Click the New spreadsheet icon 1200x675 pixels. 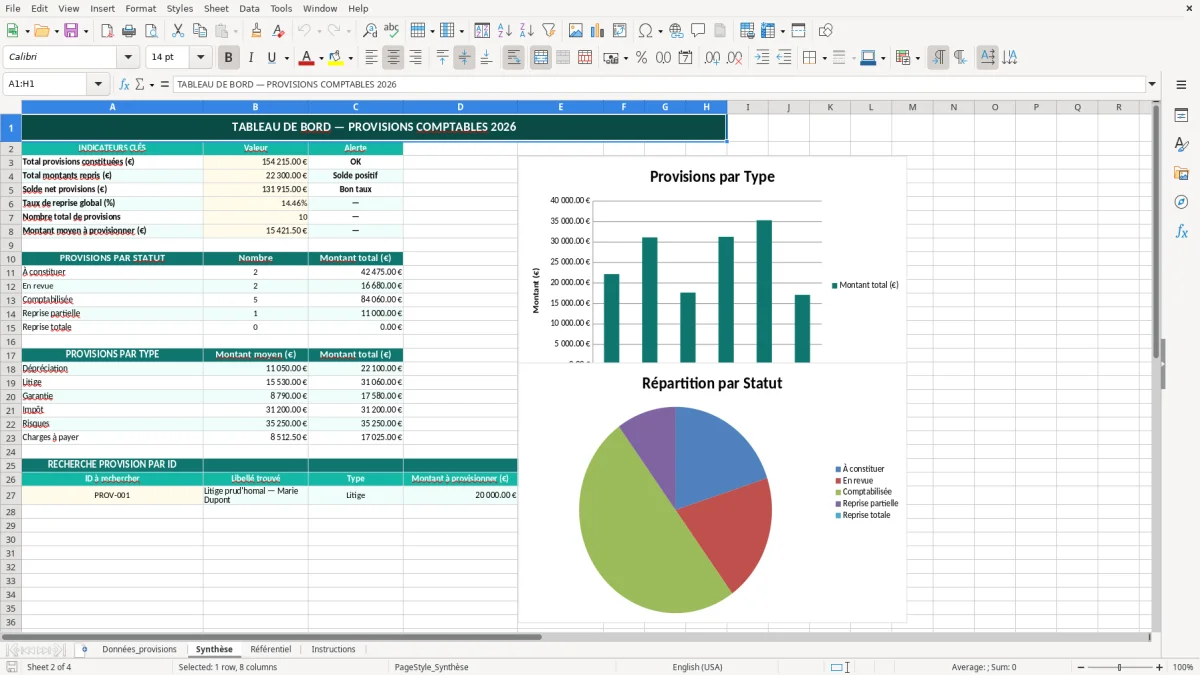point(12,31)
